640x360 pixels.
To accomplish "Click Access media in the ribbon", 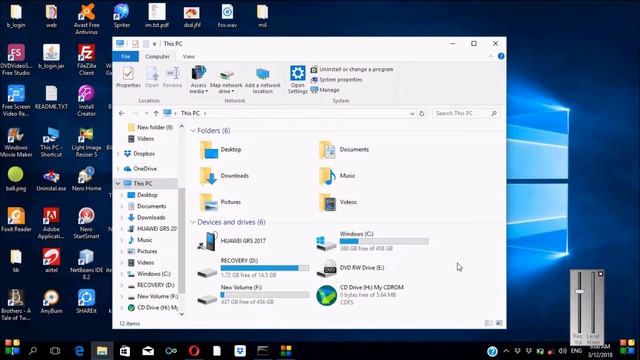I will pos(198,80).
